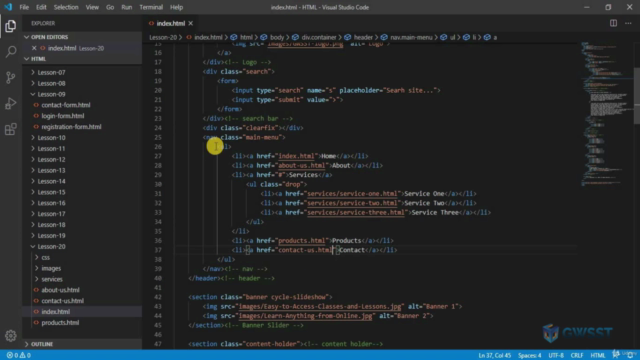Open the Extensions view

(x=11, y=129)
